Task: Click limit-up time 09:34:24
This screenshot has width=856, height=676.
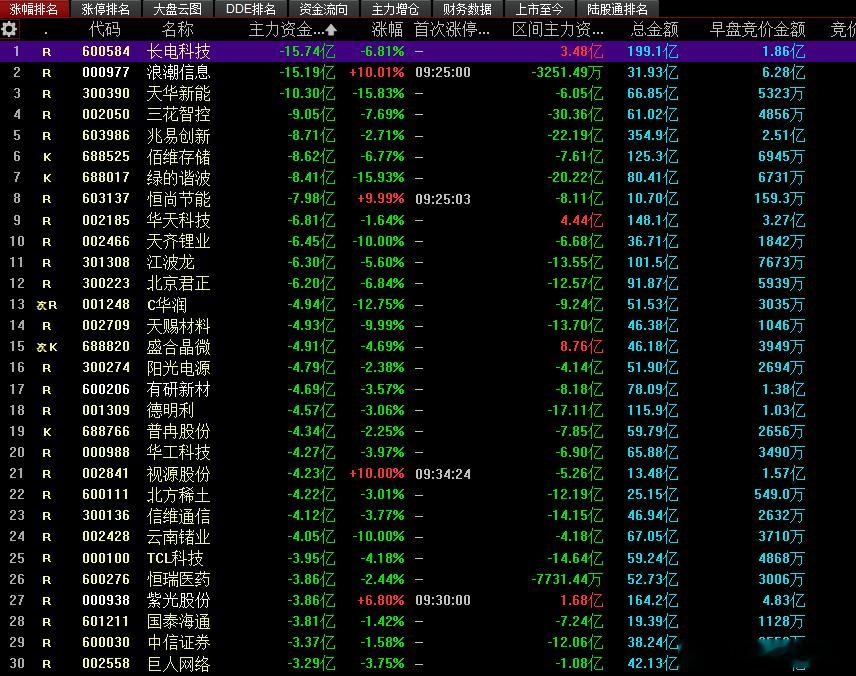Action: pos(443,474)
